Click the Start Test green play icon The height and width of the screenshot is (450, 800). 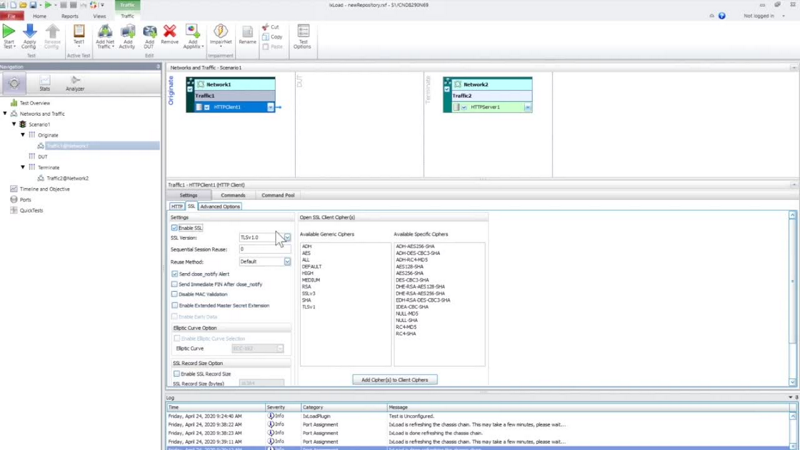point(9,31)
